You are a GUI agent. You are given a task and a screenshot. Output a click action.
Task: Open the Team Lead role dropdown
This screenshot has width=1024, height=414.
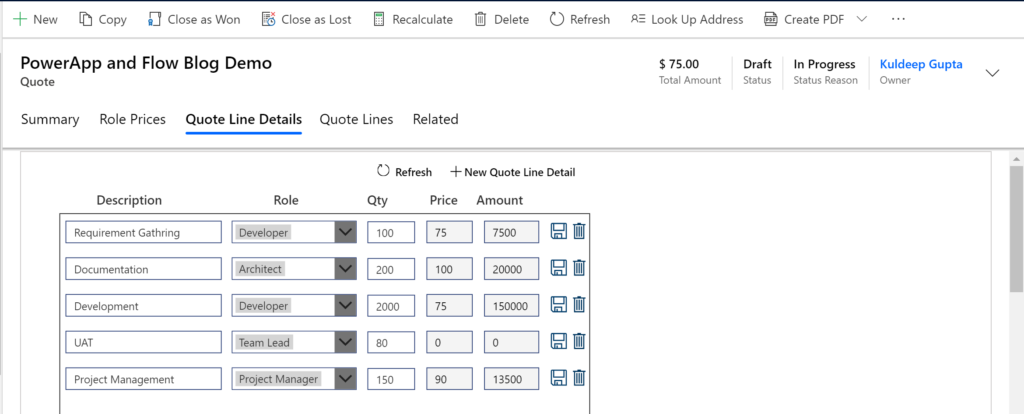tap(346, 342)
